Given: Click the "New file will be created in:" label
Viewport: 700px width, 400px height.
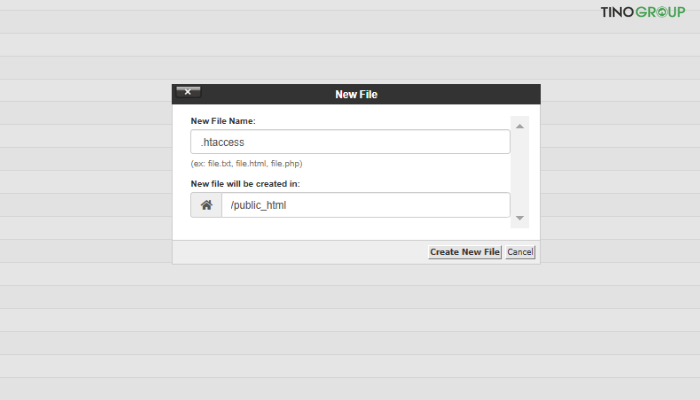Looking at the screenshot, I should [x=245, y=183].
